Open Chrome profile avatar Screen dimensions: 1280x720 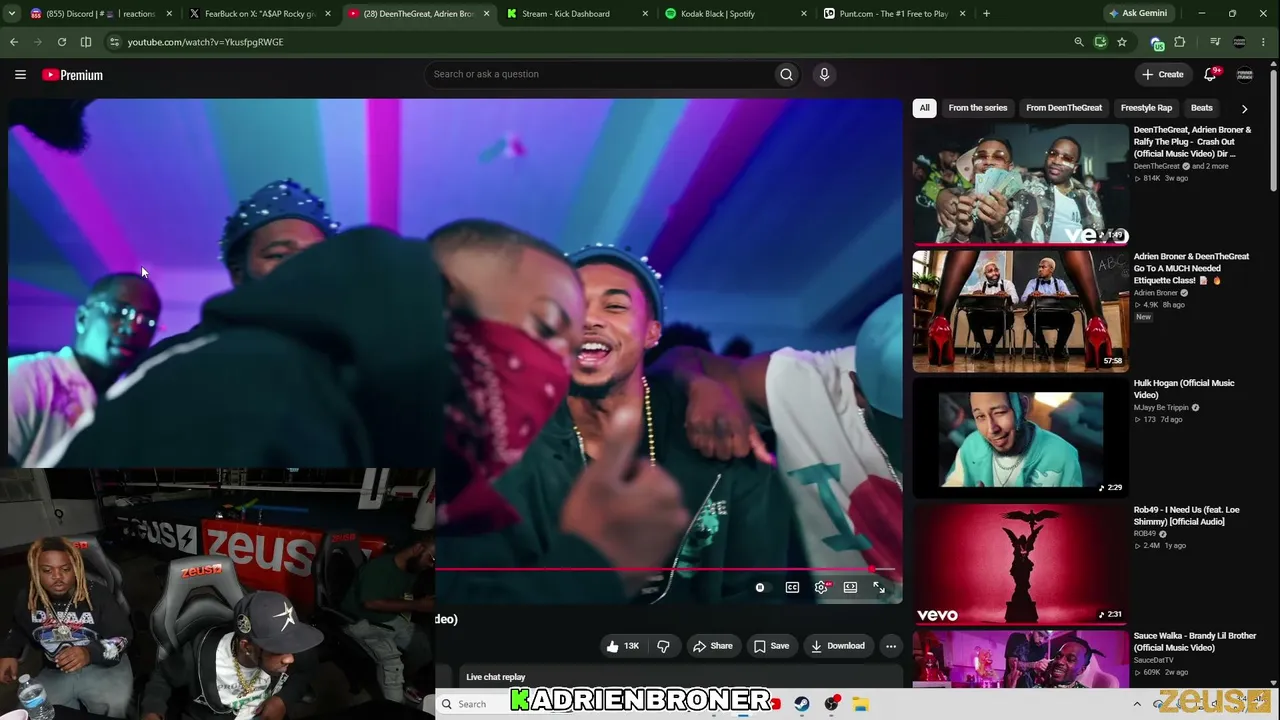tap(1240, 42)
